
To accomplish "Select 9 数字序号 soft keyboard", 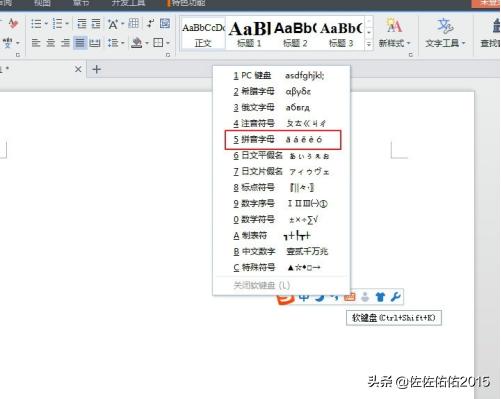I will click(282, 203).
